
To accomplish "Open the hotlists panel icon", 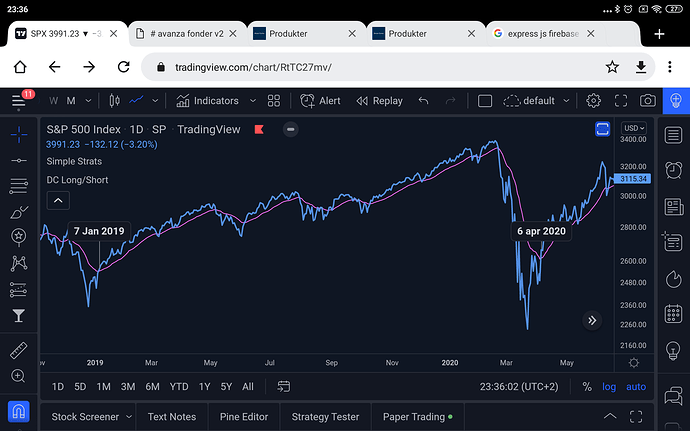I will tap(673, 279).
